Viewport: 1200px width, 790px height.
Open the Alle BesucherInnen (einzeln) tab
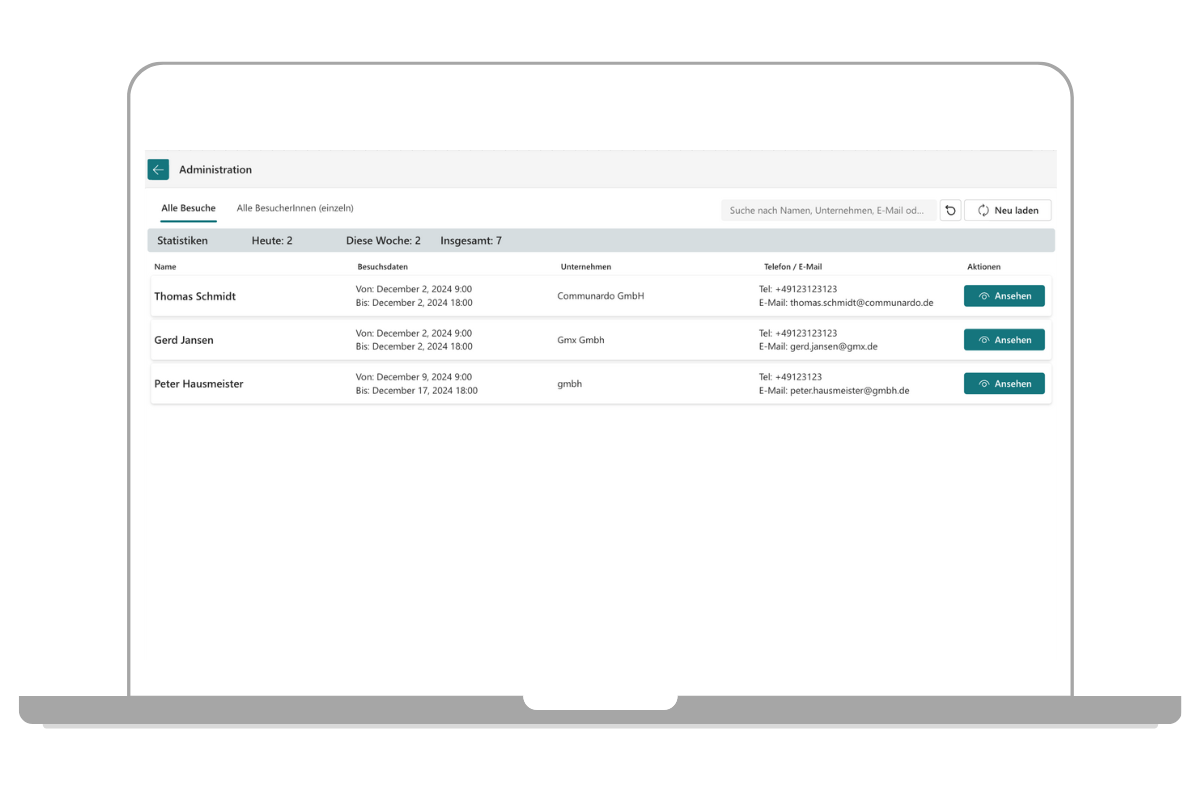(295, 208)
